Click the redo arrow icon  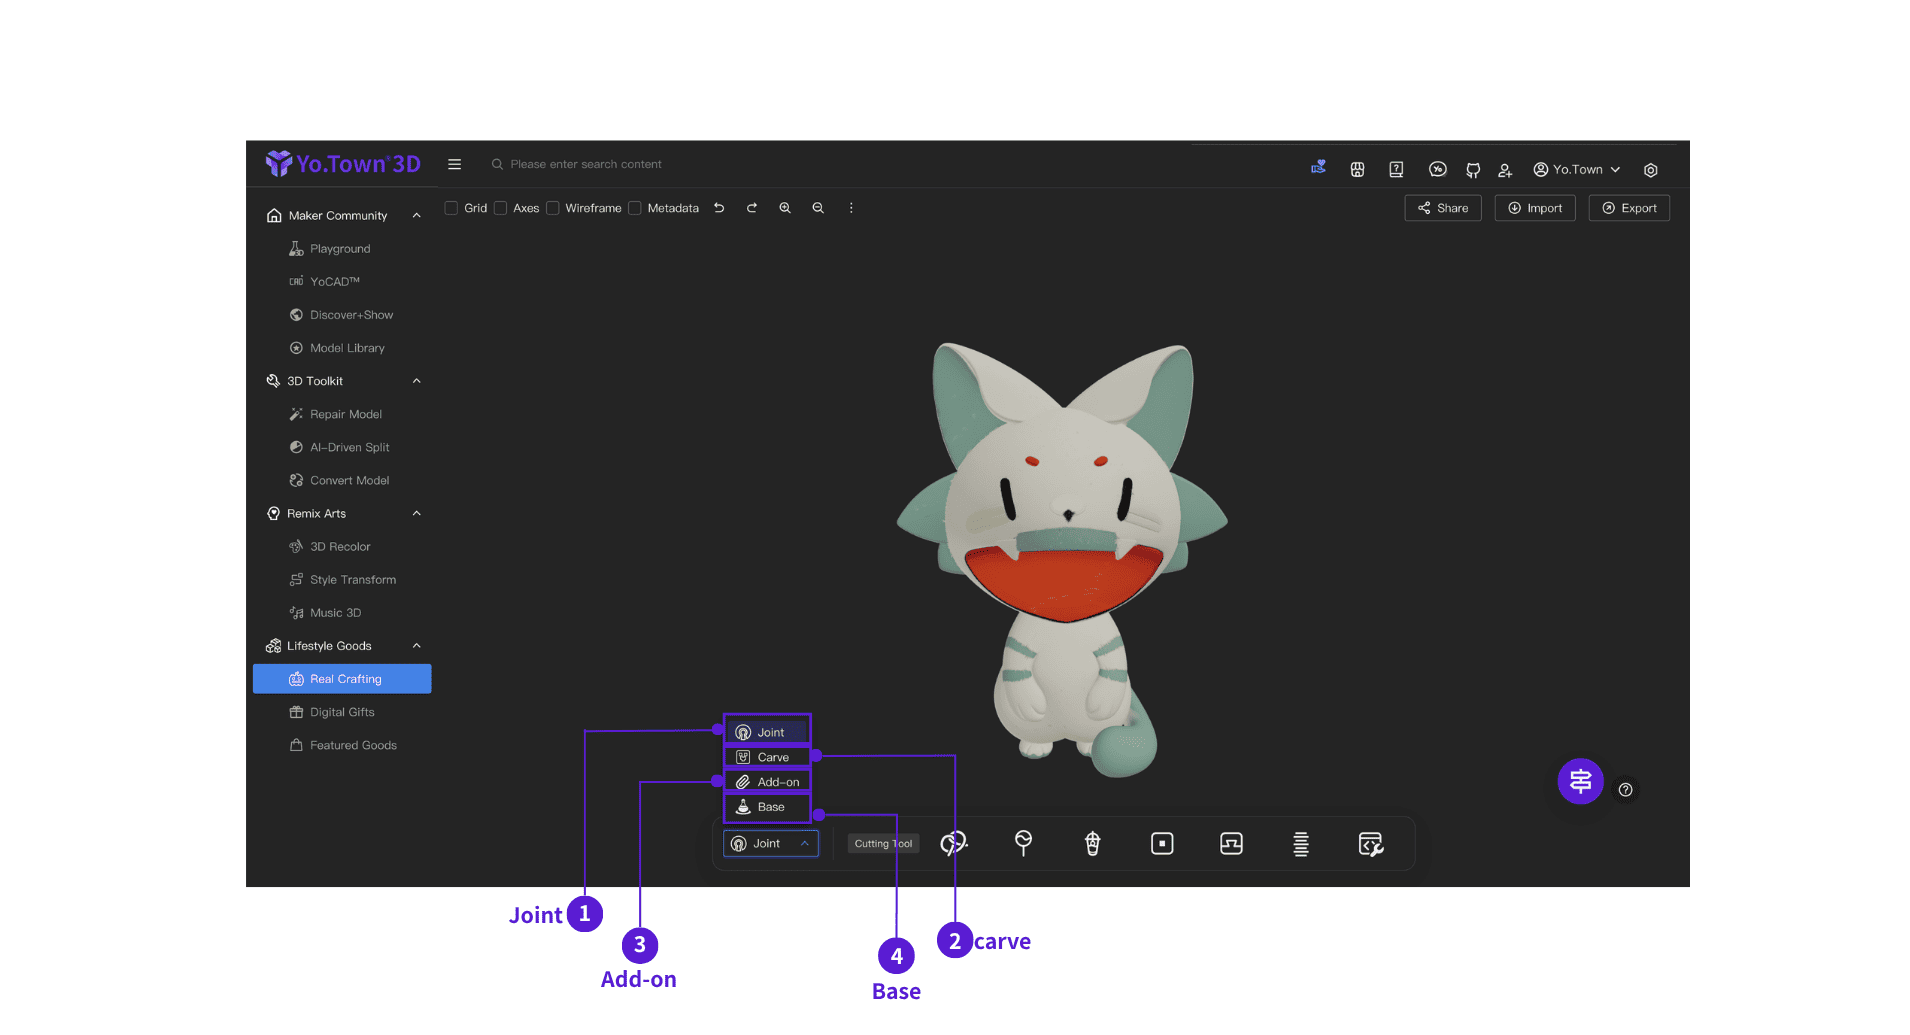point(752,208)
